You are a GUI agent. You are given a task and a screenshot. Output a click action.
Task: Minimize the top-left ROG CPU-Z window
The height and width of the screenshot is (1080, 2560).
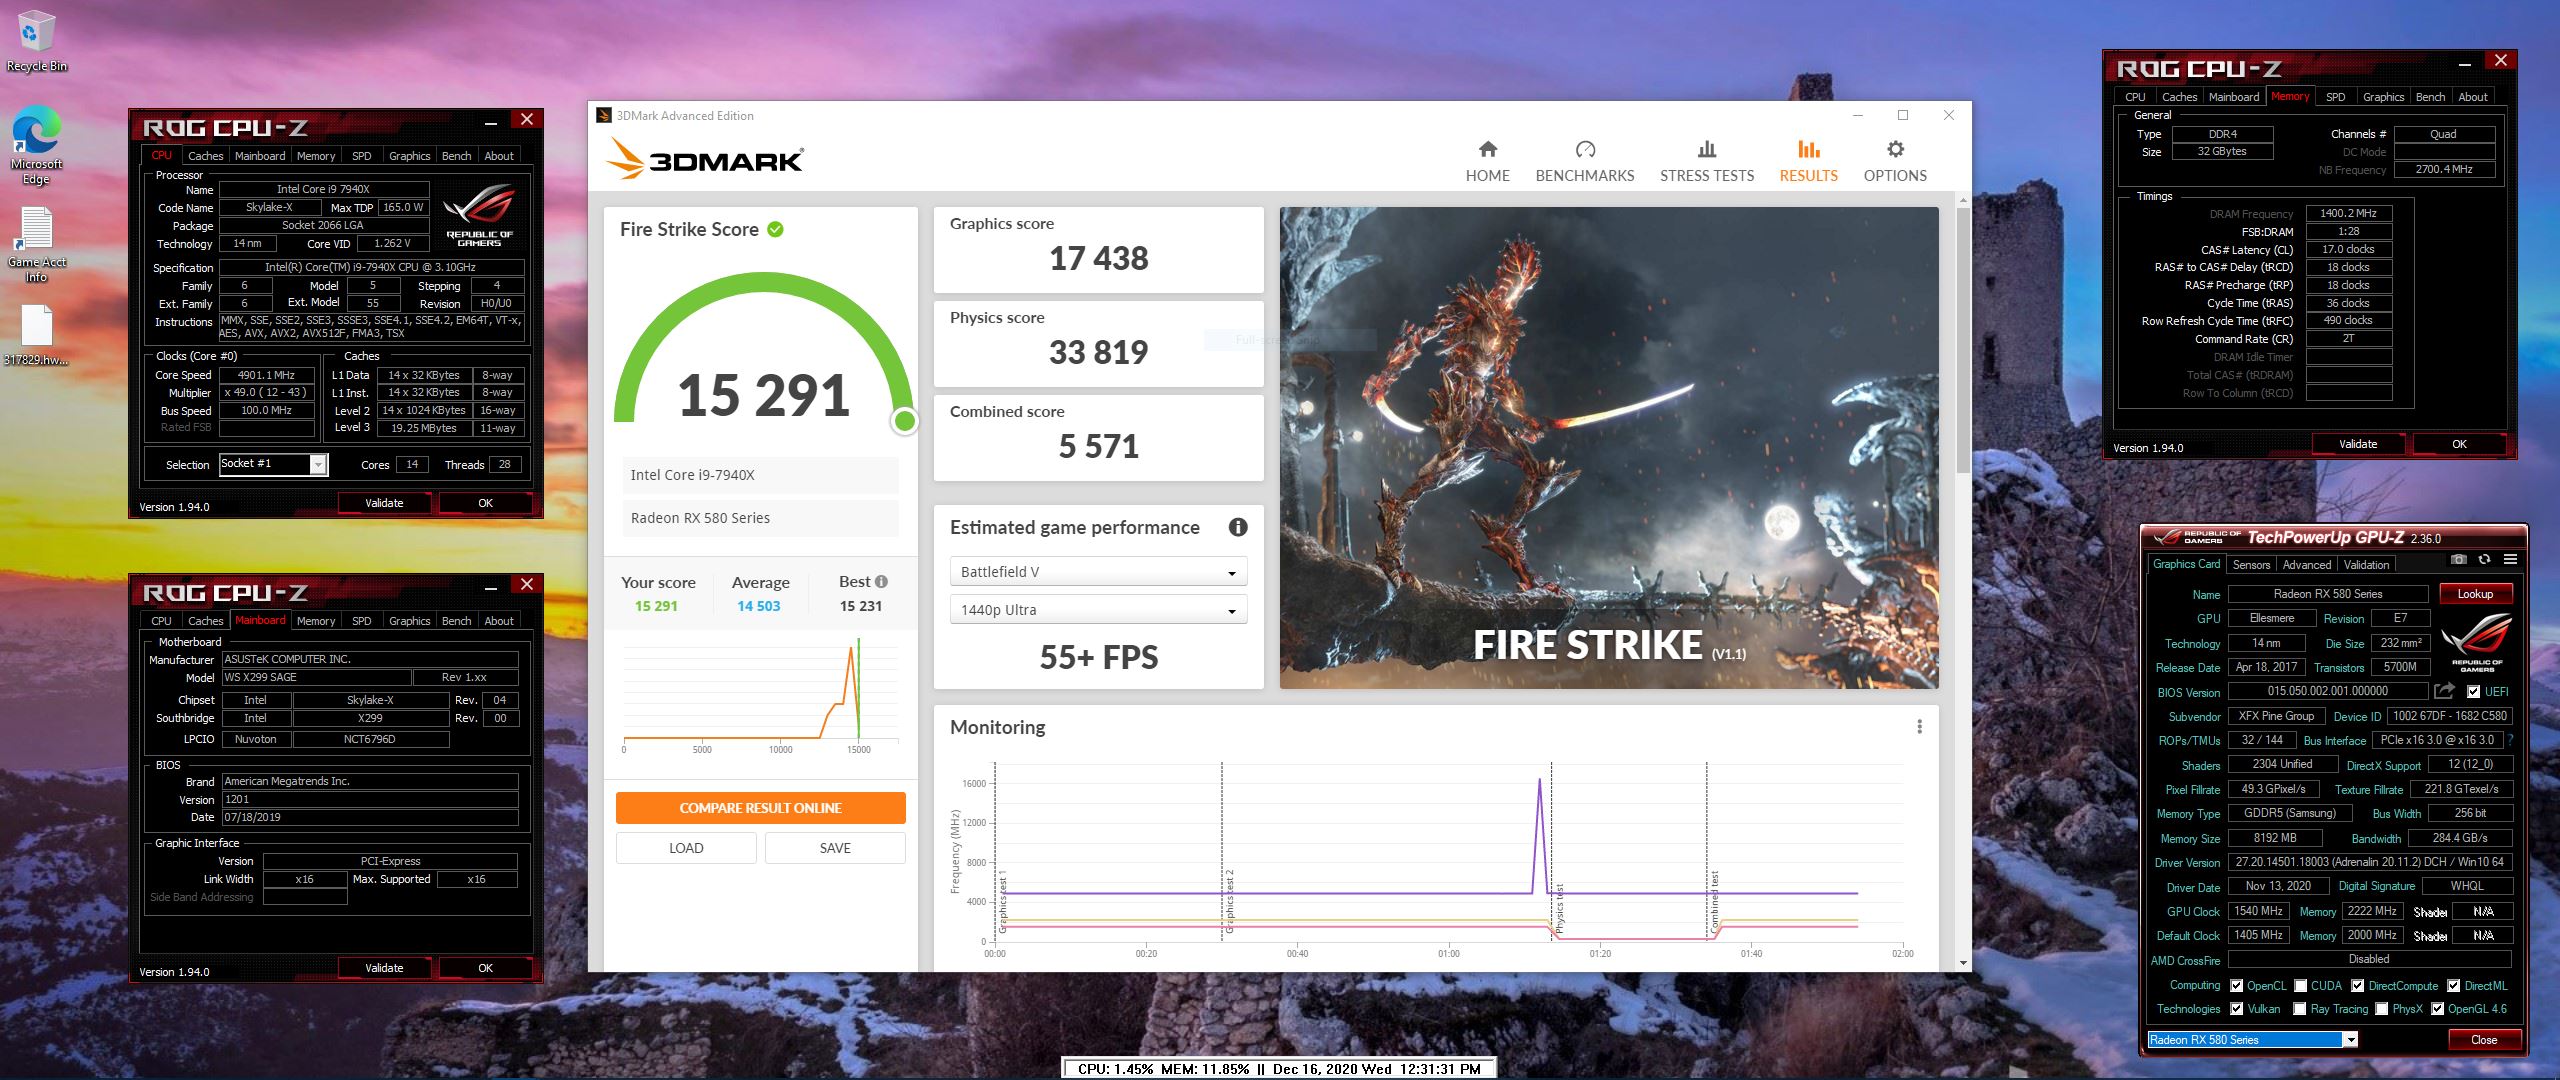click(x=491, y=122)
